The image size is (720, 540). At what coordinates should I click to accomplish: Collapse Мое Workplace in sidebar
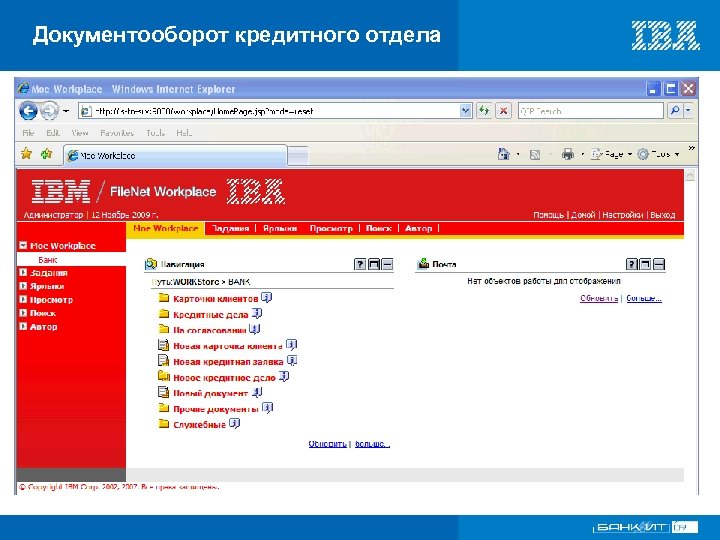(23, 245)
